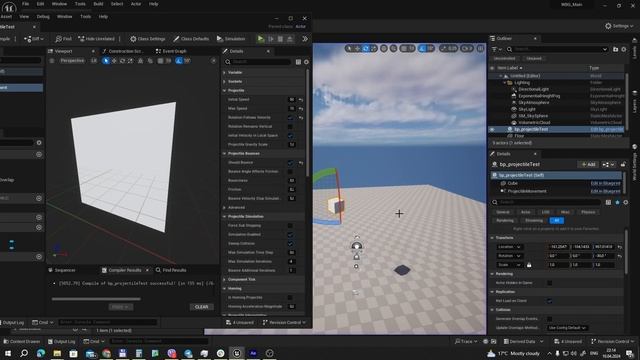640x360 pixels.
Task: Open Blueprint Details settings gear
Action: click(x=306, y=62)
